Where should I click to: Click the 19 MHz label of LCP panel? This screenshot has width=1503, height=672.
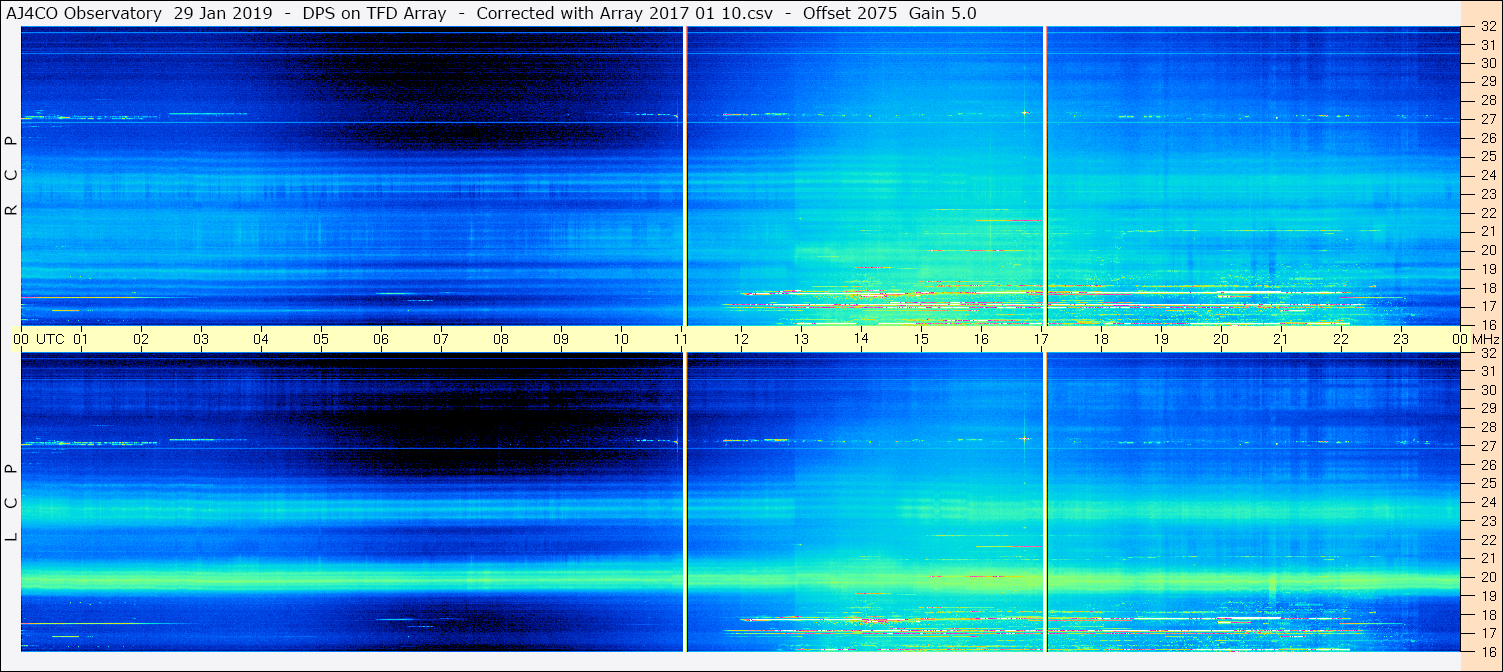(x=1488, y=596)
